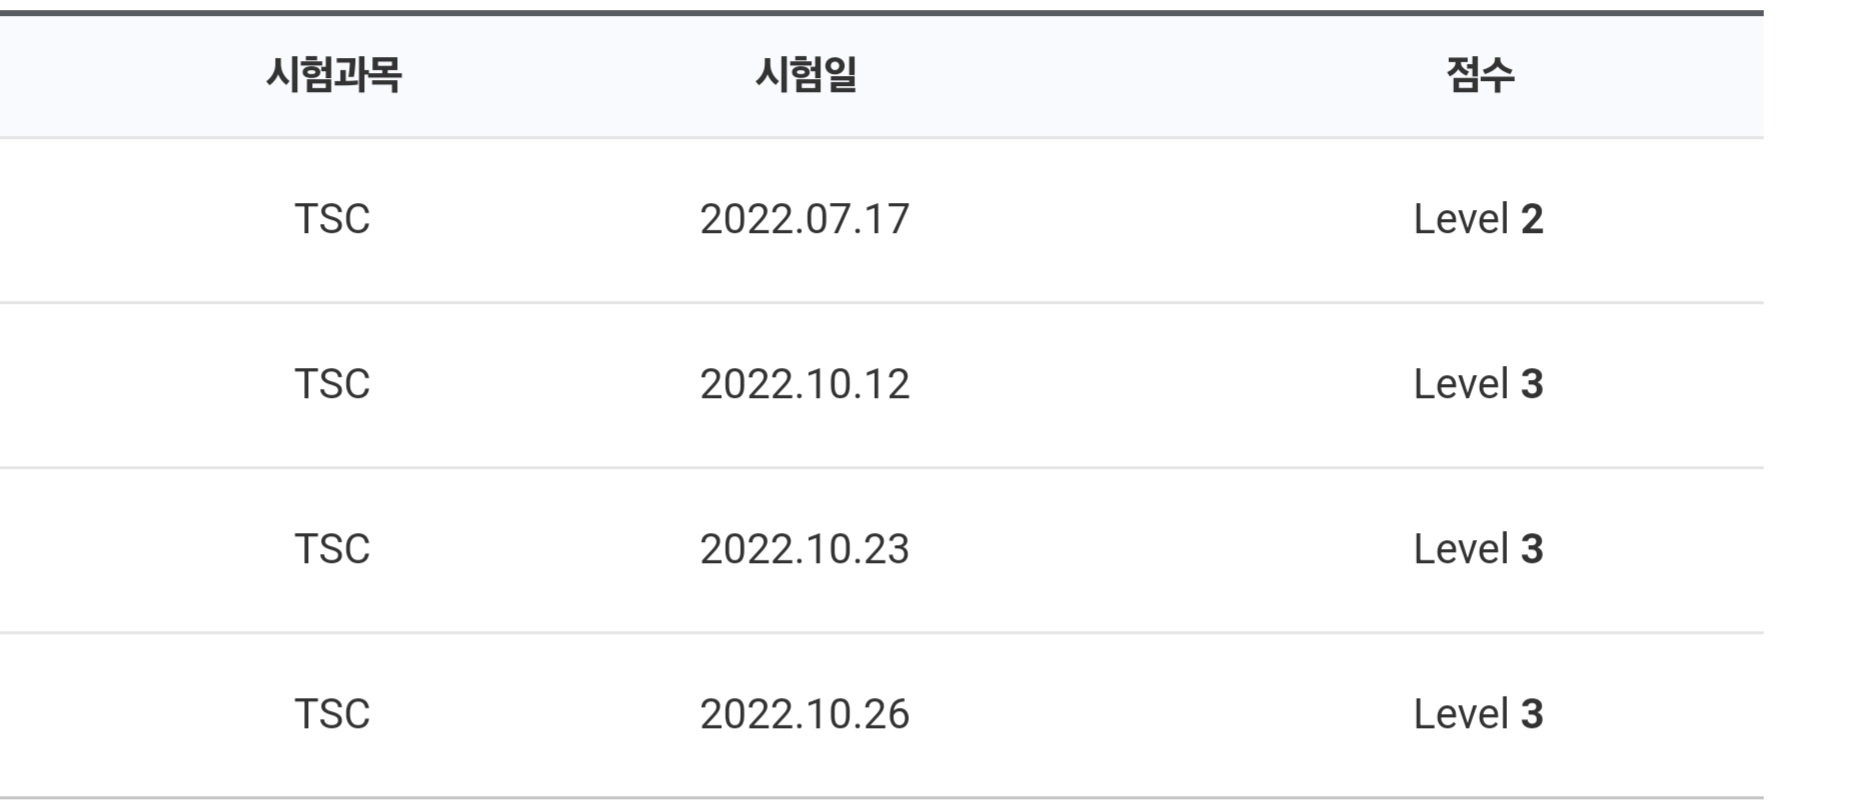Click the Level 2 score

coord(1478,219)
